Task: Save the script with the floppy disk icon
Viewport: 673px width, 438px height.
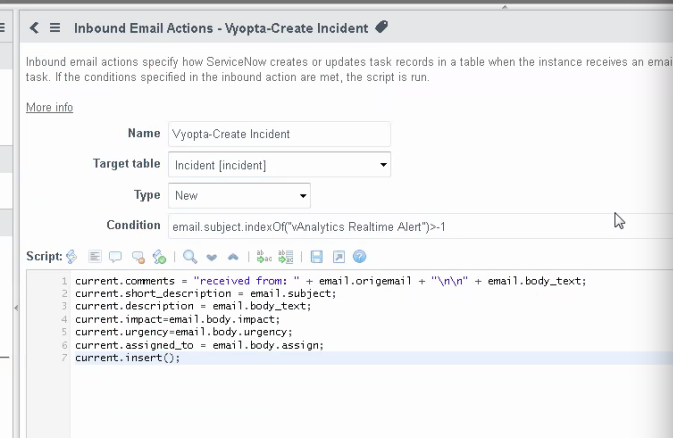Action: [317, 257]
